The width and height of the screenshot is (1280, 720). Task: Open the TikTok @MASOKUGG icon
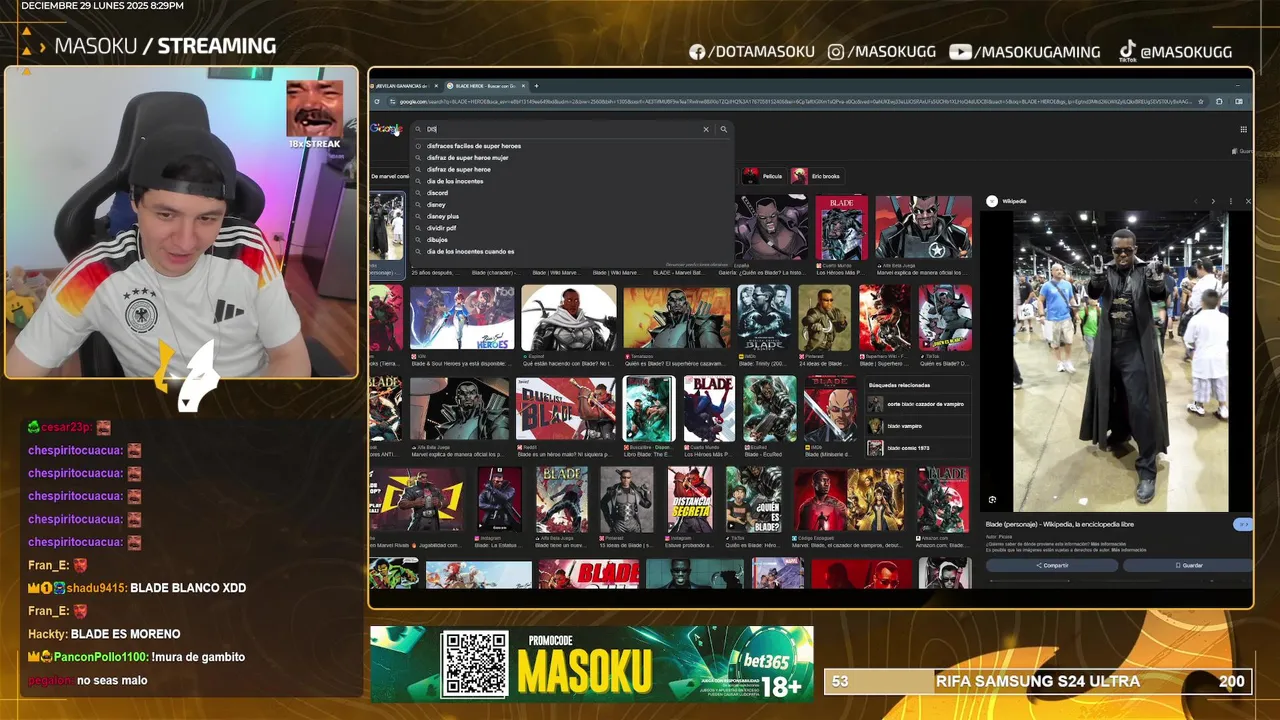(1127, 51)
